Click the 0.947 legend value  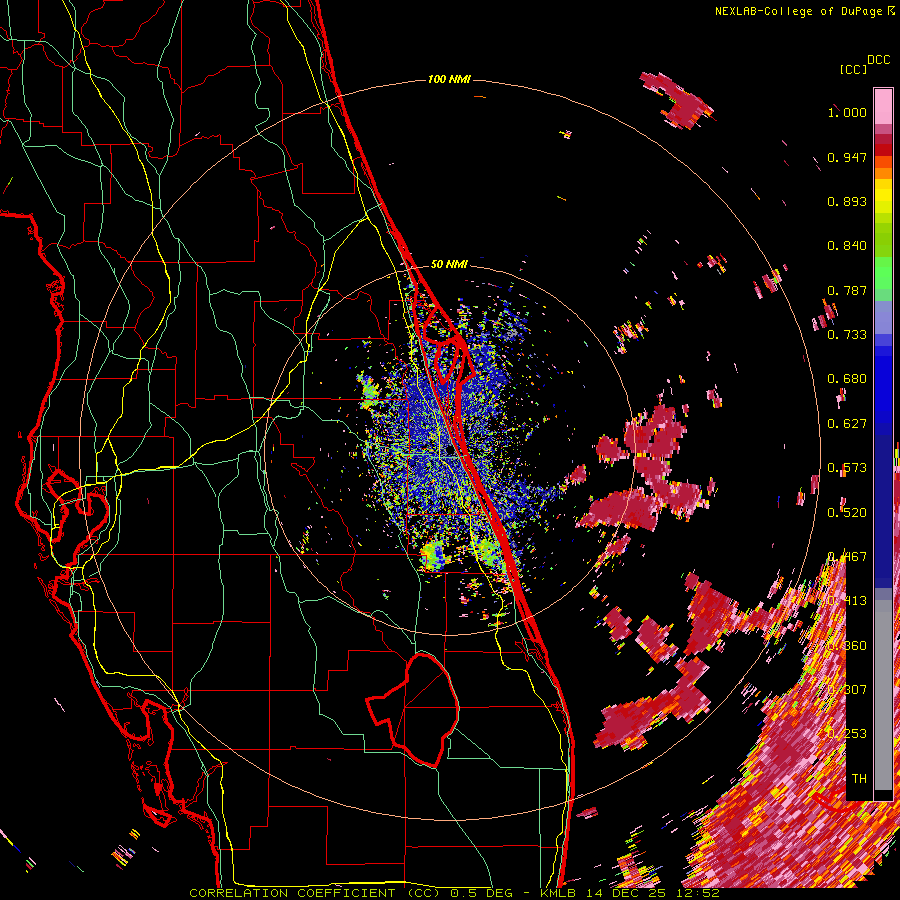point(847,157)
